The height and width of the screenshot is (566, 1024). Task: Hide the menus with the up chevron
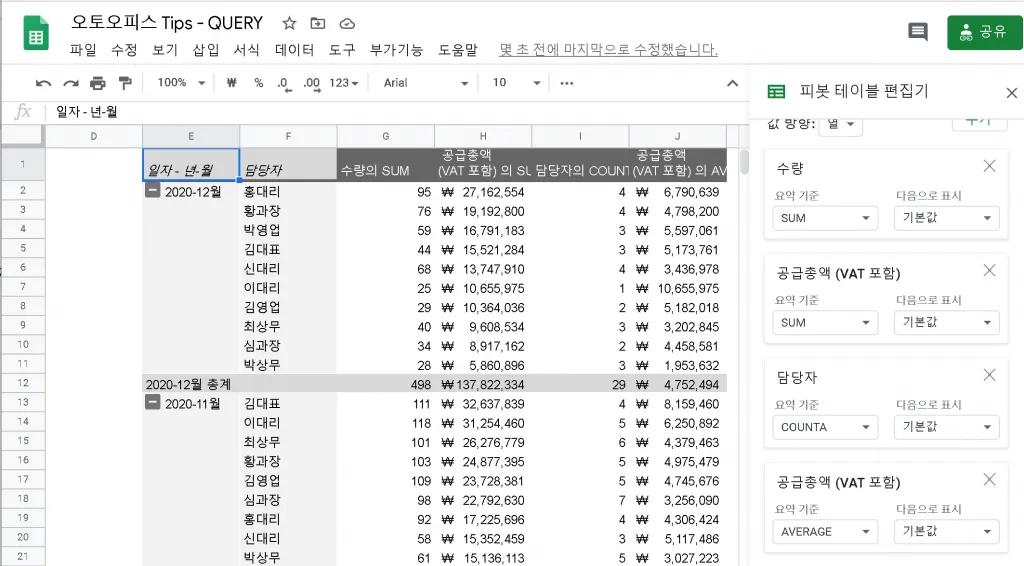732,84
